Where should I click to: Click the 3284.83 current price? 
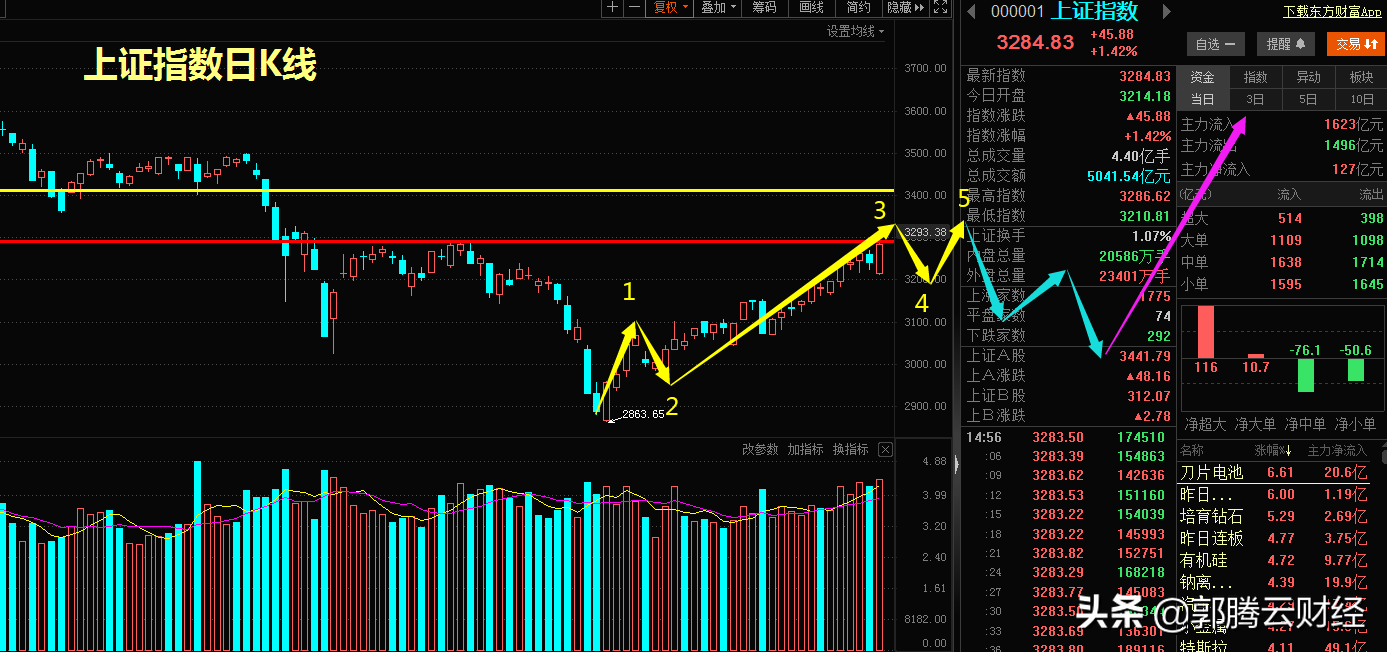1035,42
